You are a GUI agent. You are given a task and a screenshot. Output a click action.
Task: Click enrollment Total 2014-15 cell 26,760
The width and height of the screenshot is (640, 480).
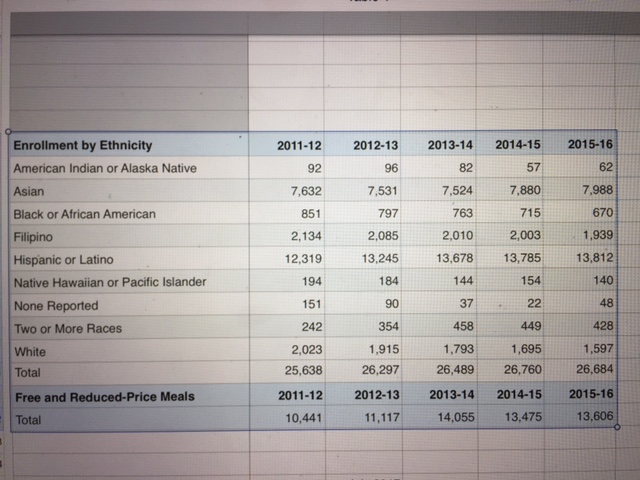click(520, 371)
